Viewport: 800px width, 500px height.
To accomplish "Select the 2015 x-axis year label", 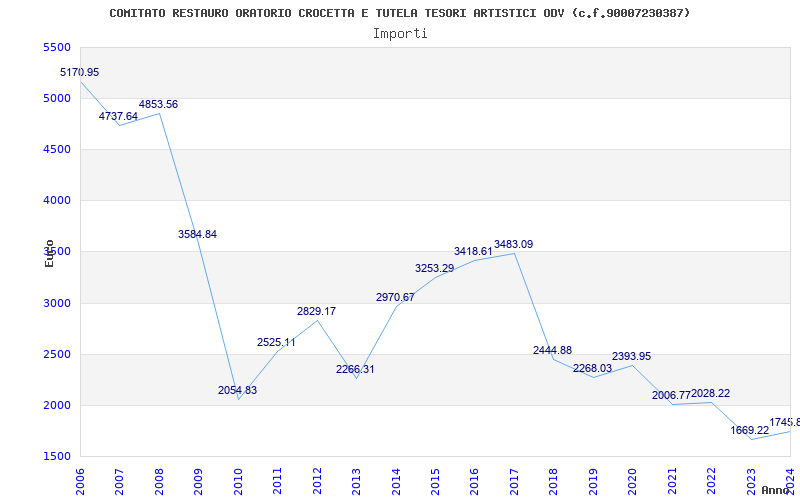I will [435, 481].
